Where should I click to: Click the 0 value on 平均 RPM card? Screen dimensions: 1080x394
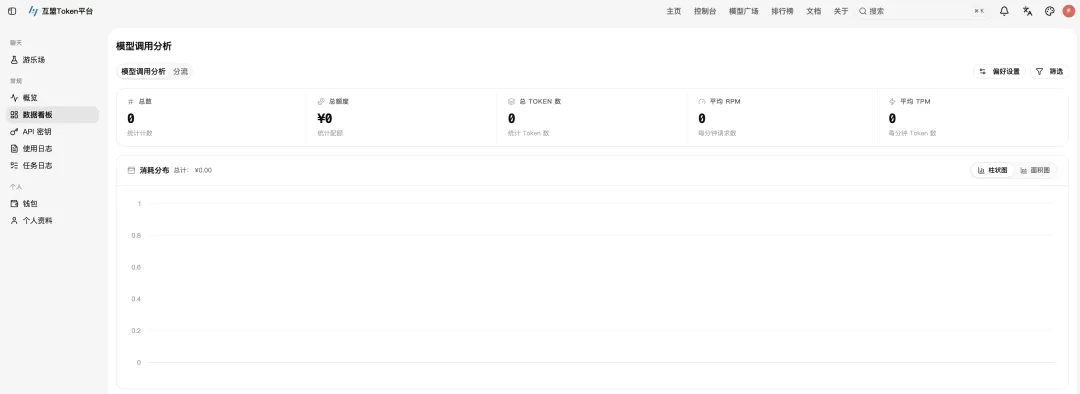(702, 118)
